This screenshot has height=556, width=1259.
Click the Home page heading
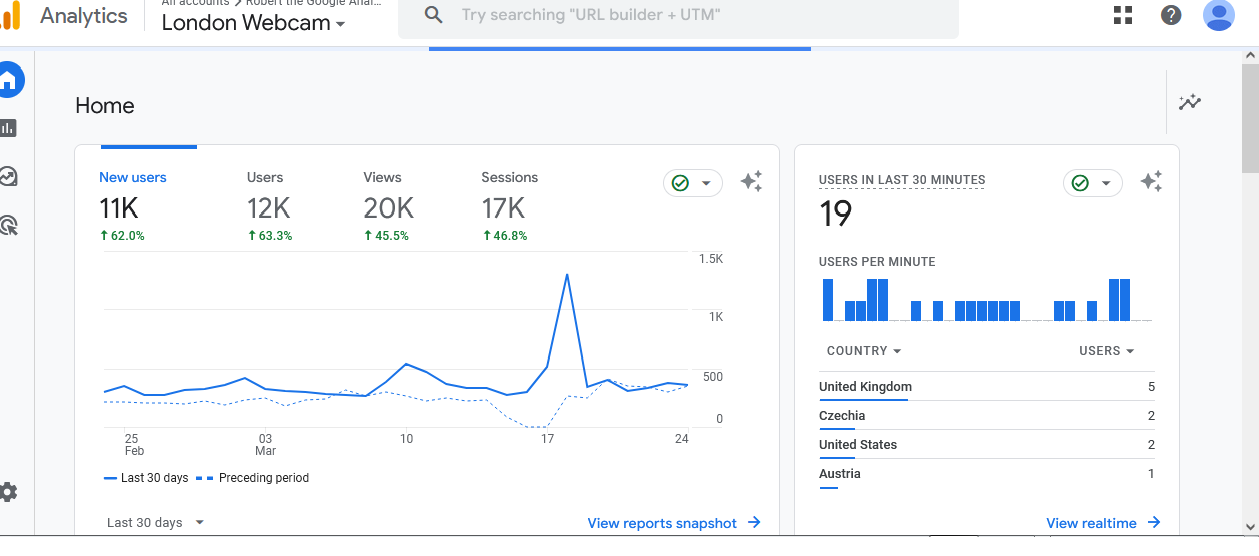point(105,106)
